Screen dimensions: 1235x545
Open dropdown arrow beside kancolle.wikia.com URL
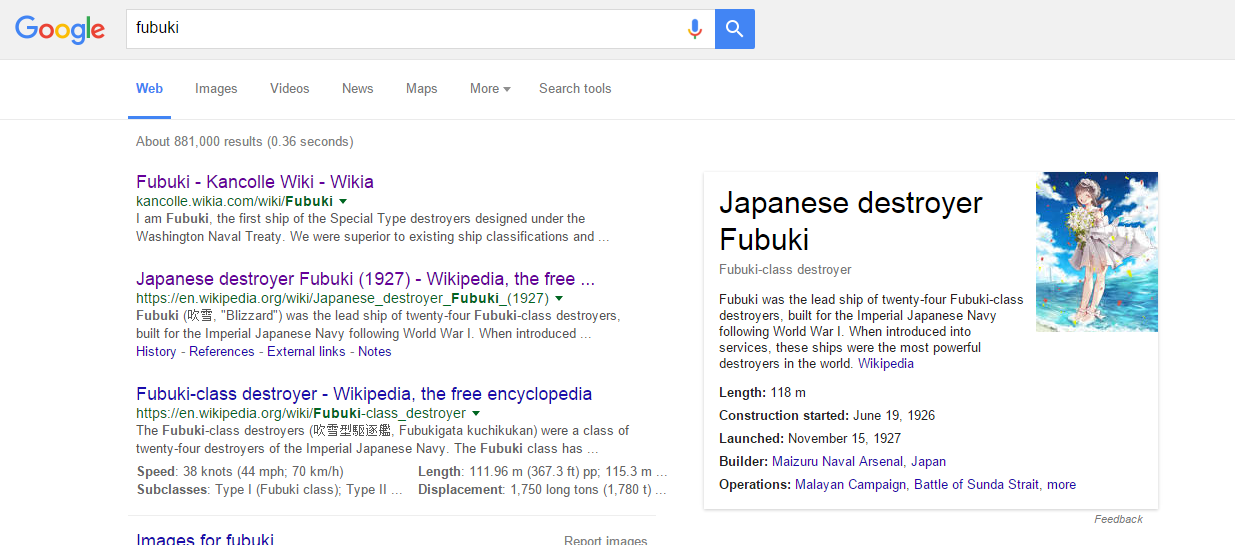[x=343, y=201]
